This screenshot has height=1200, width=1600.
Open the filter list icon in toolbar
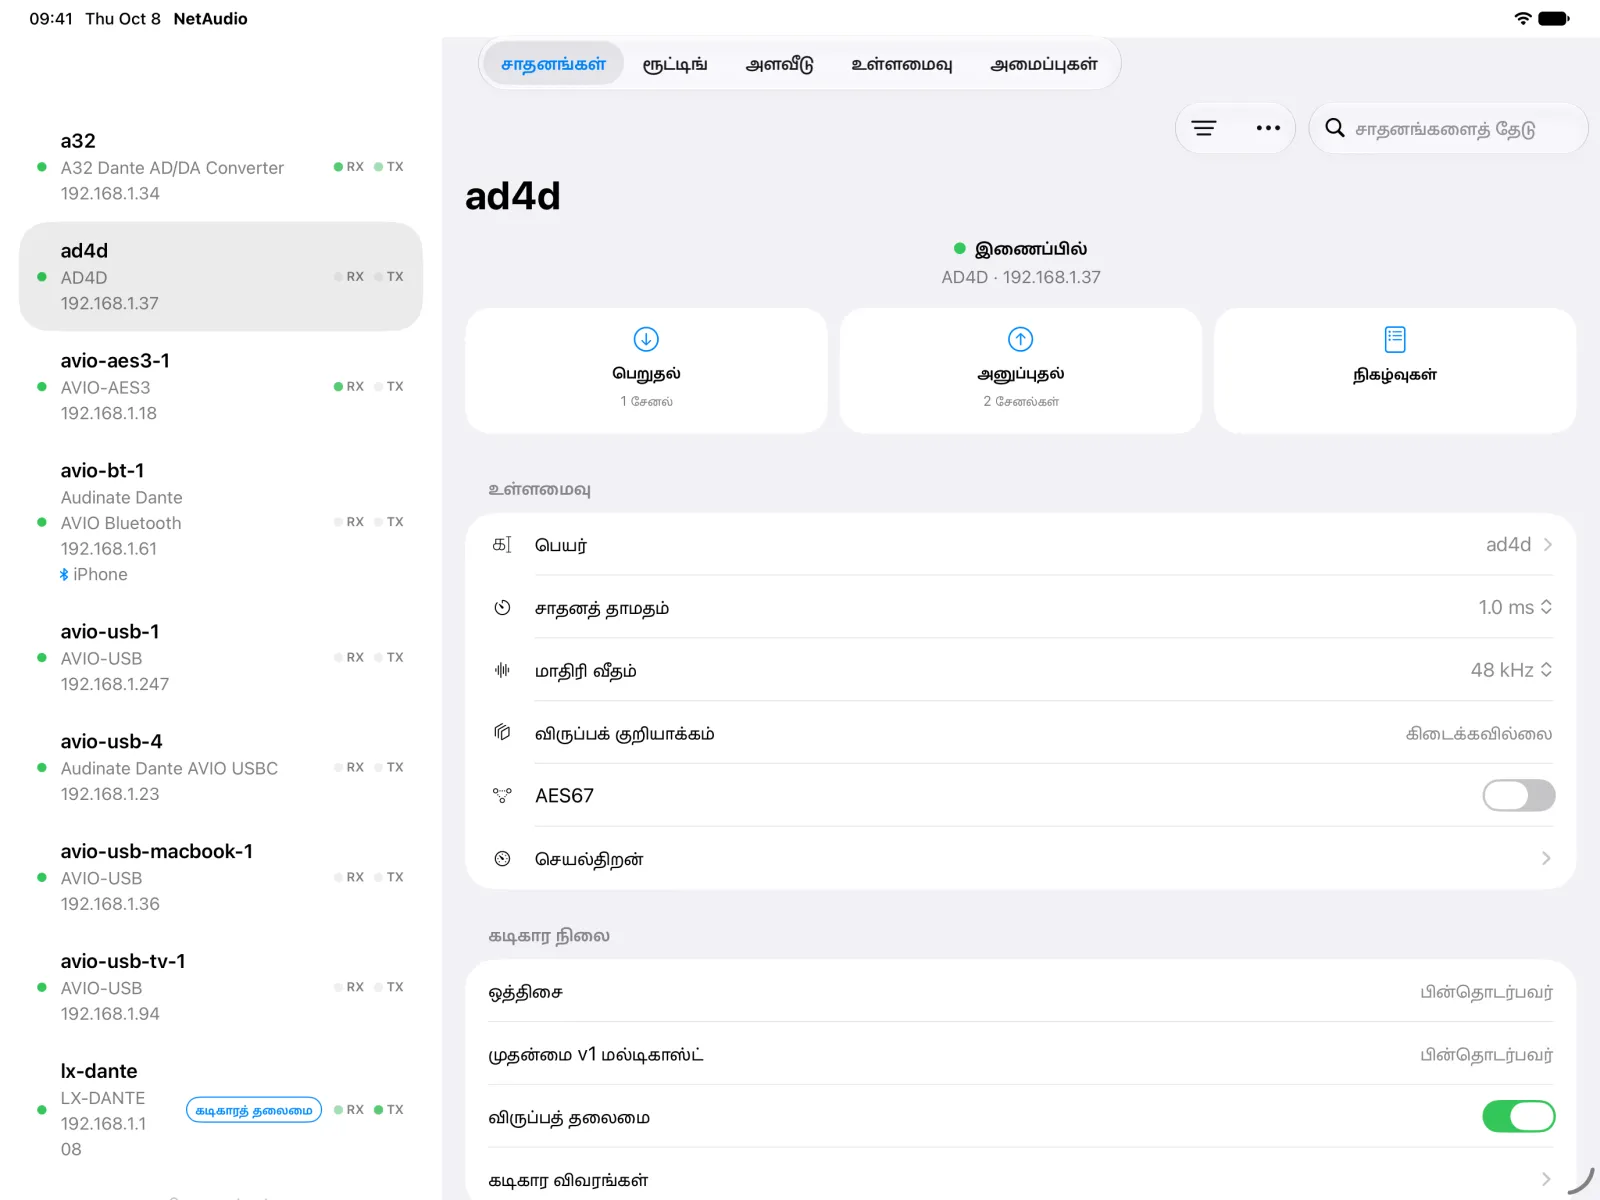click(x=1204, y=128)
